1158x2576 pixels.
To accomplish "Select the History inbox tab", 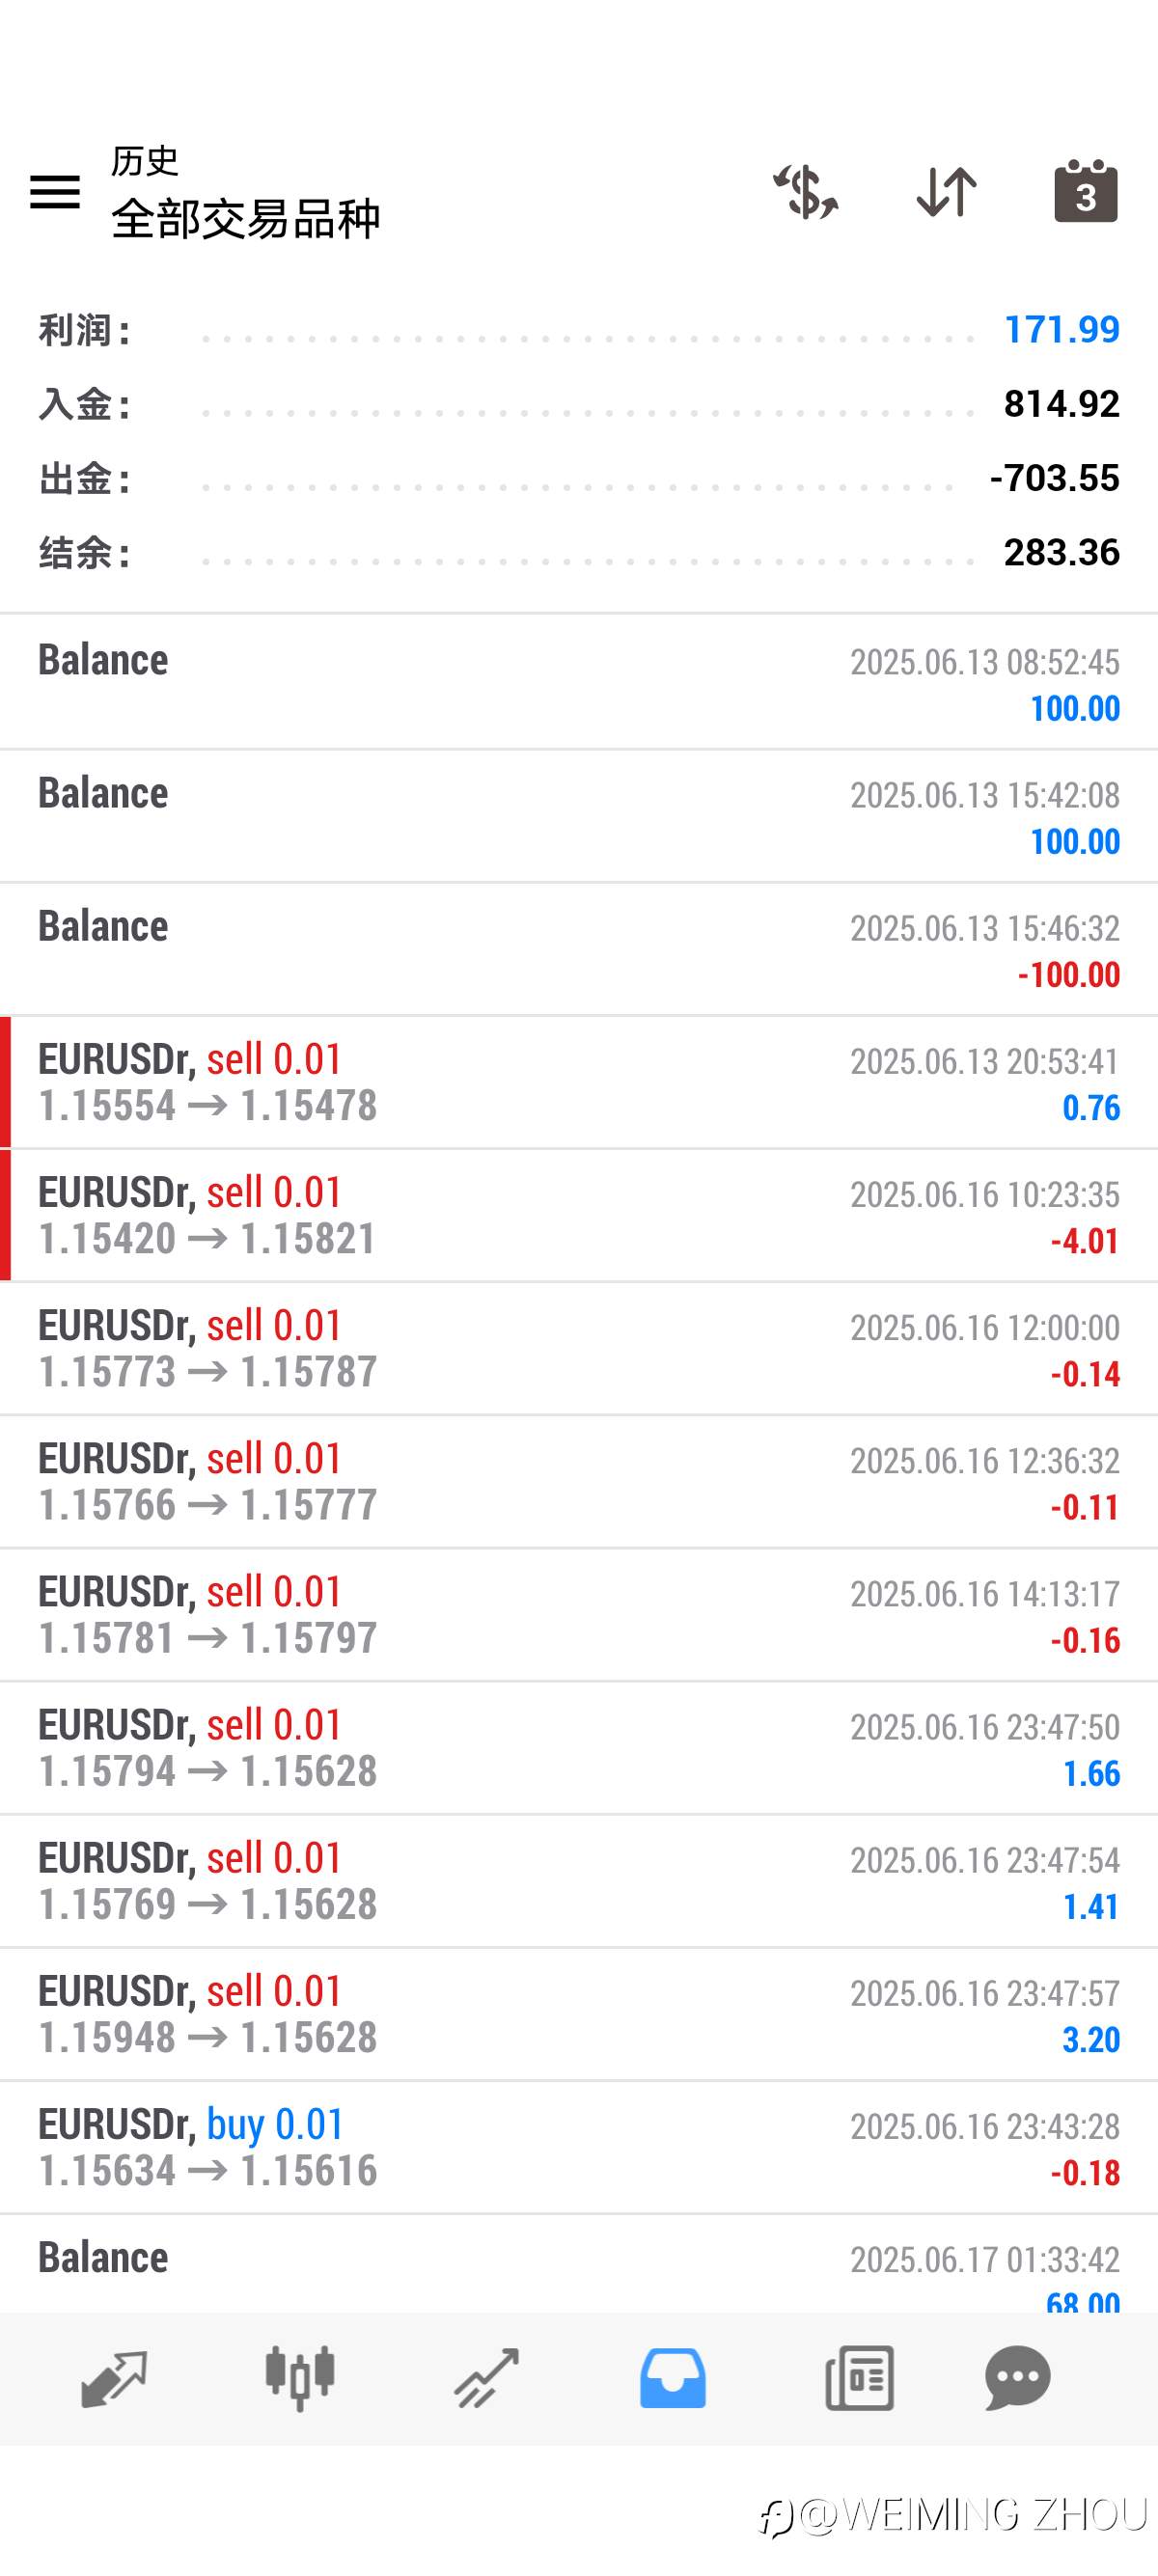I will [673, 2378].
